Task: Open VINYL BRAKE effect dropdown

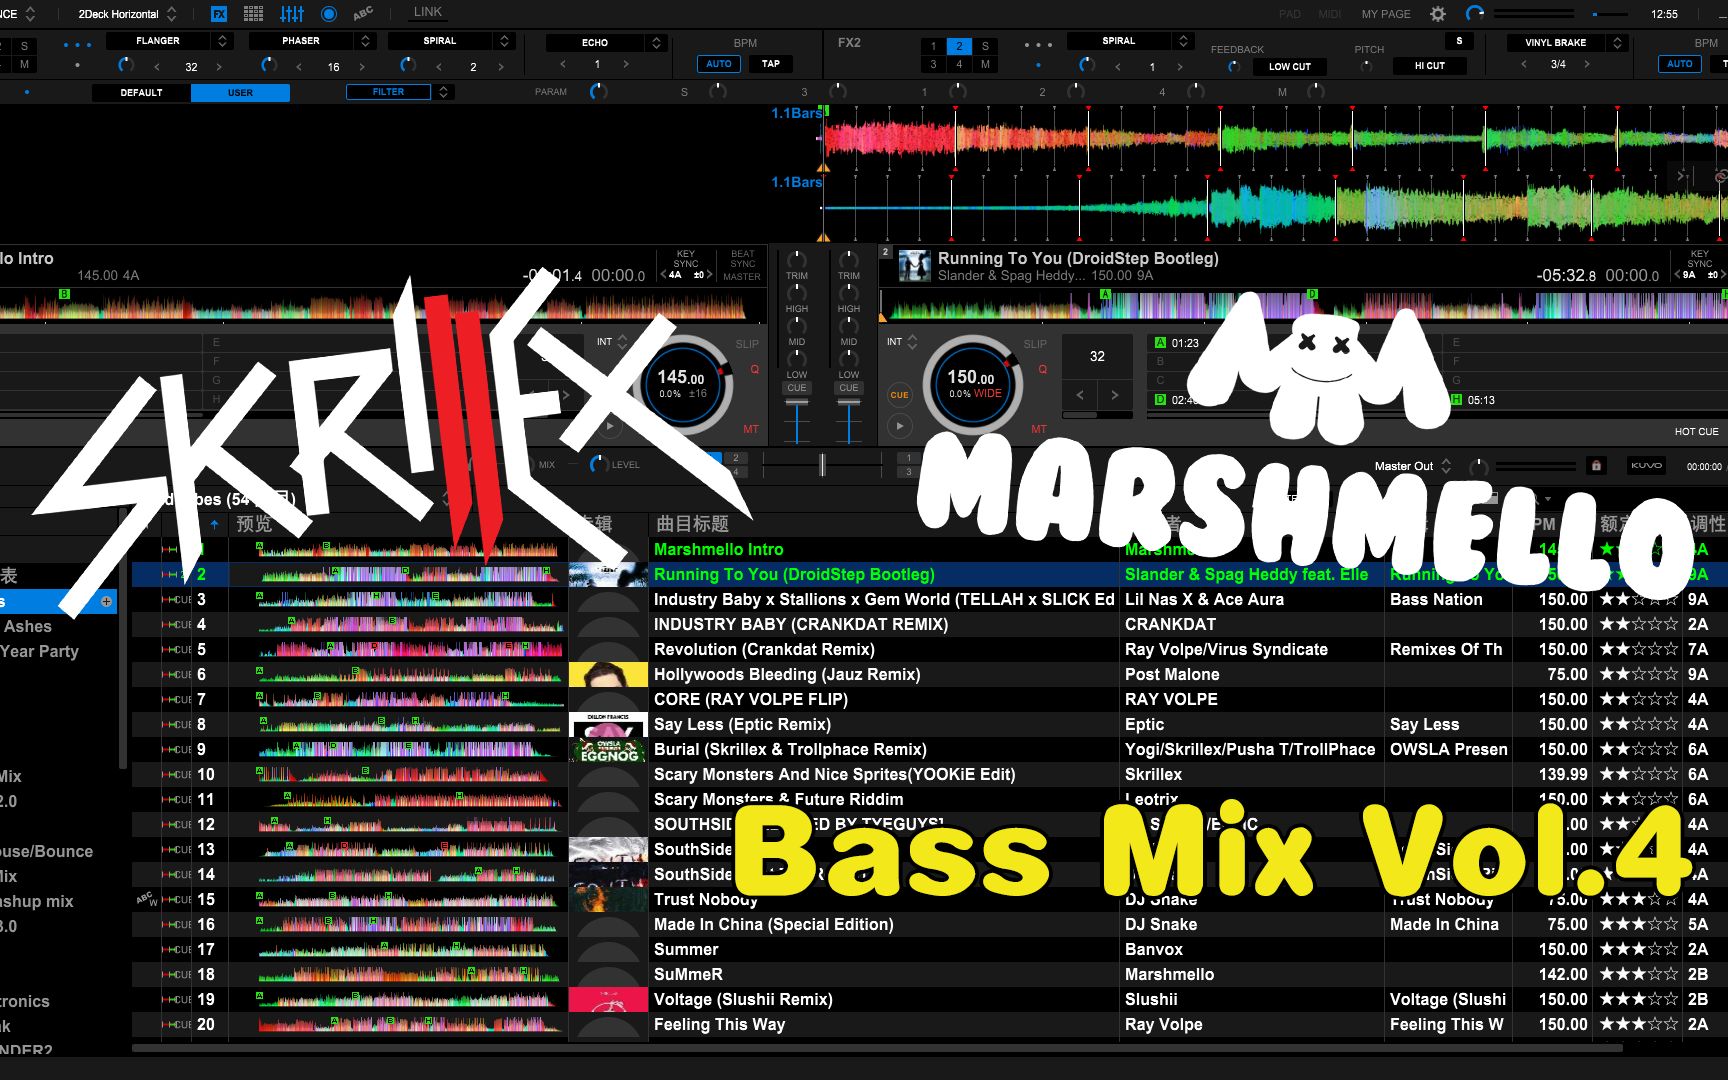Action: point(1617,42)
